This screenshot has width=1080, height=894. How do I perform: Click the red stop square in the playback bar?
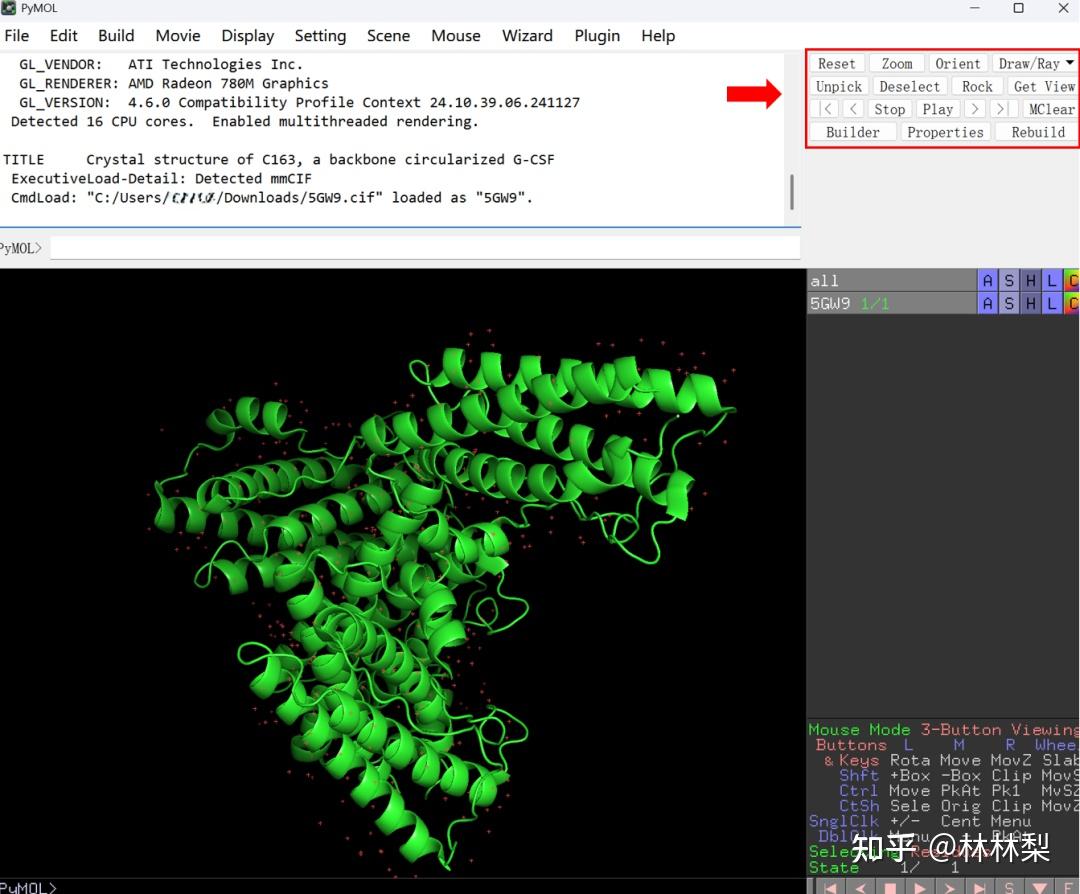tap(889, 887)
